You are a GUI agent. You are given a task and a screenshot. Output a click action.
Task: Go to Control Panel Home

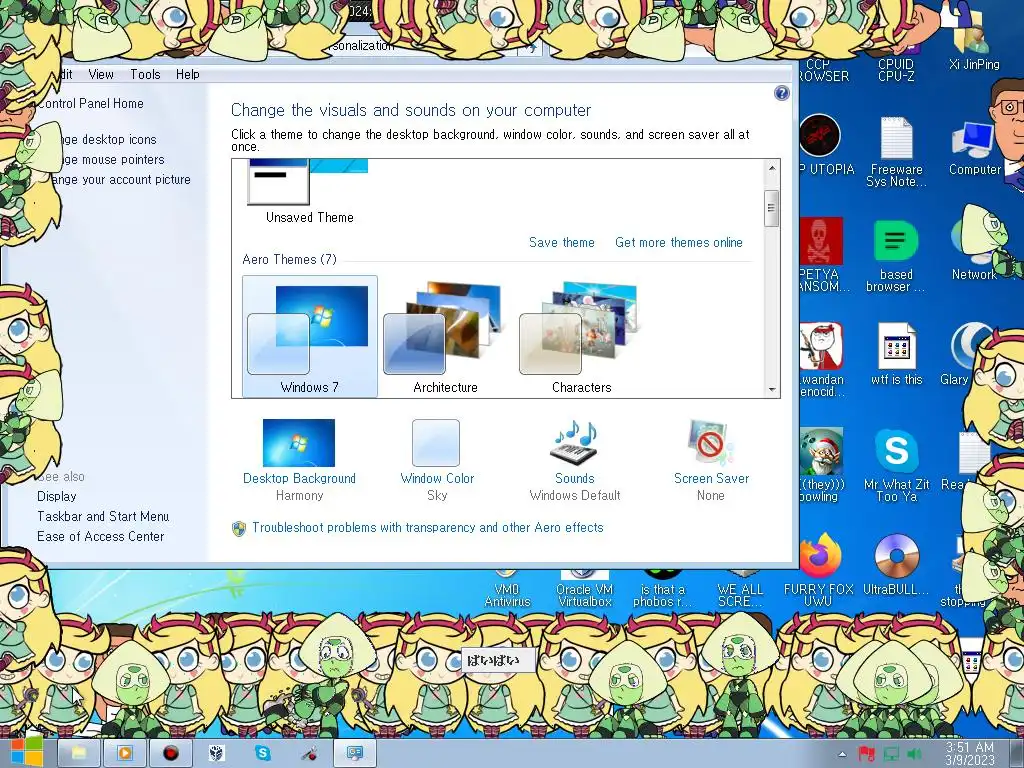(90, 103)
